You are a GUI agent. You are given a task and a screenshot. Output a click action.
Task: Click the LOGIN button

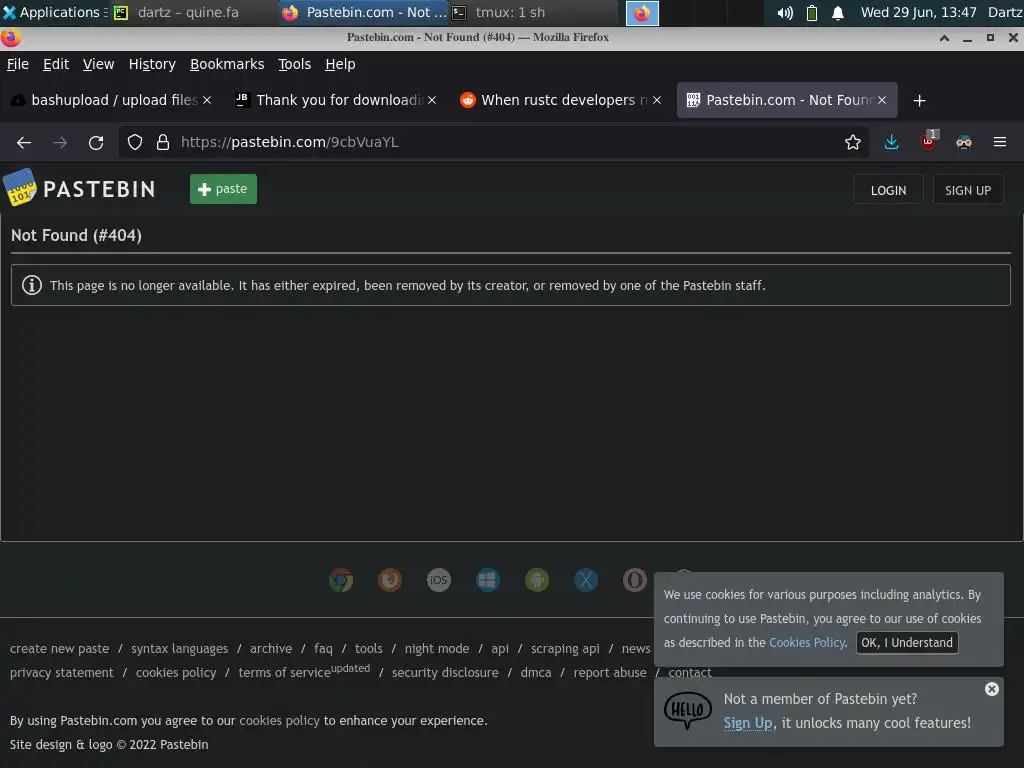[888, 190]
